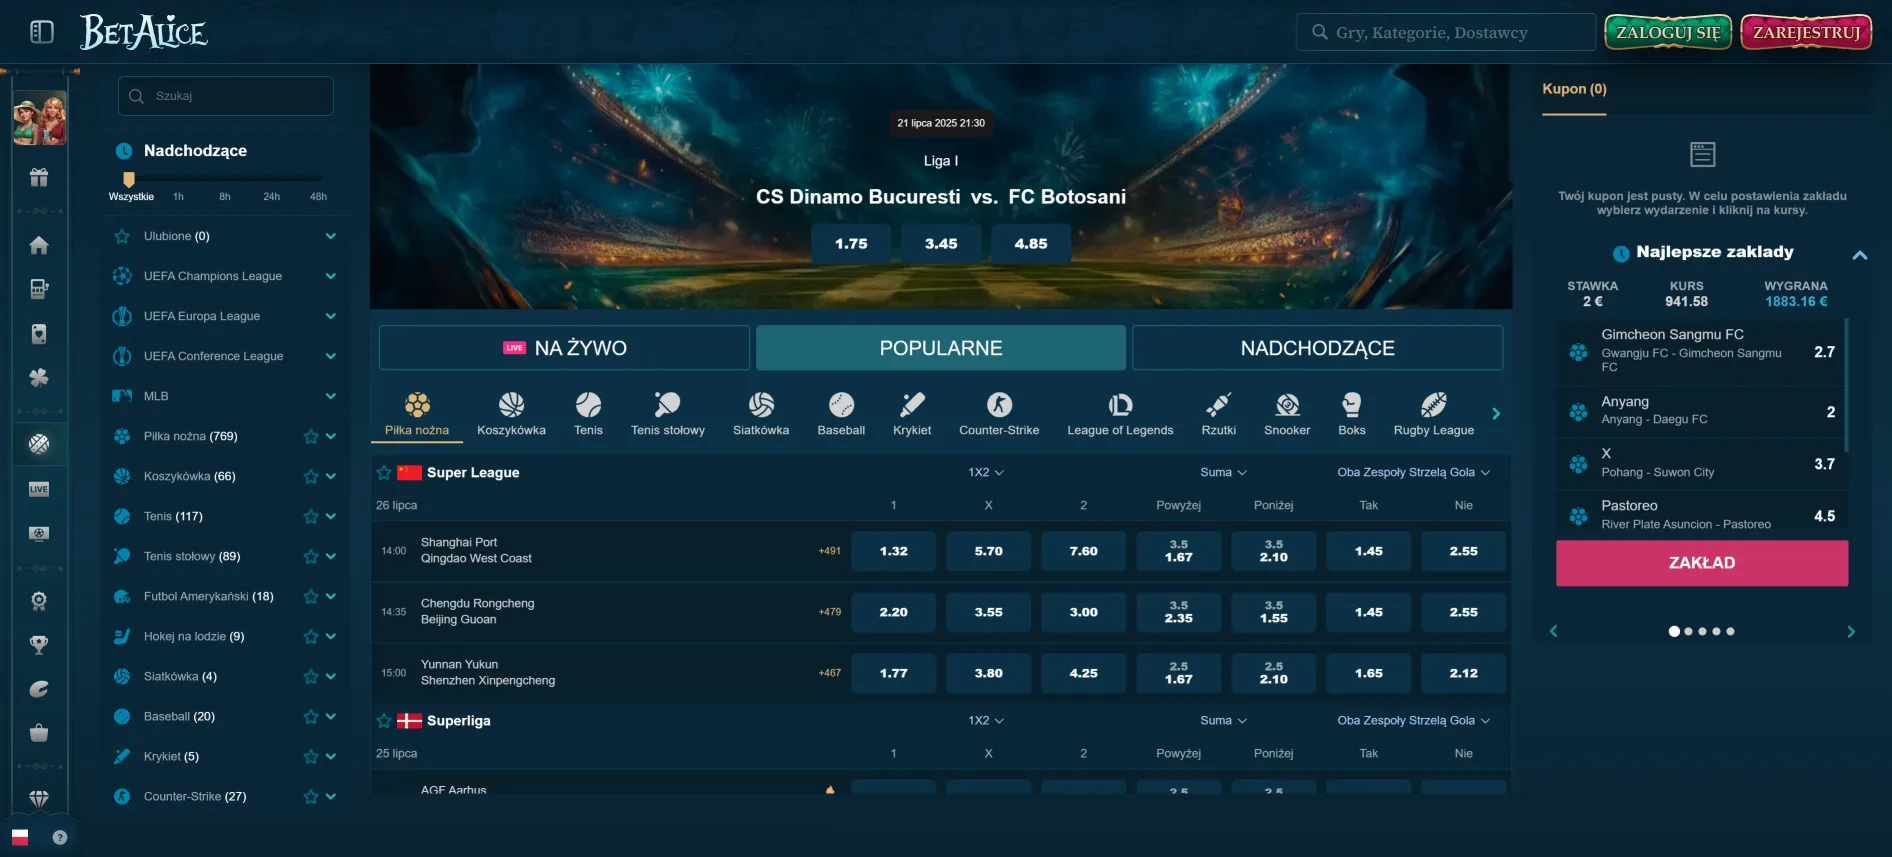Open the live section icon in left rail
The width and height of the screenshot is (1892, 857).
(x=39, y=489)
